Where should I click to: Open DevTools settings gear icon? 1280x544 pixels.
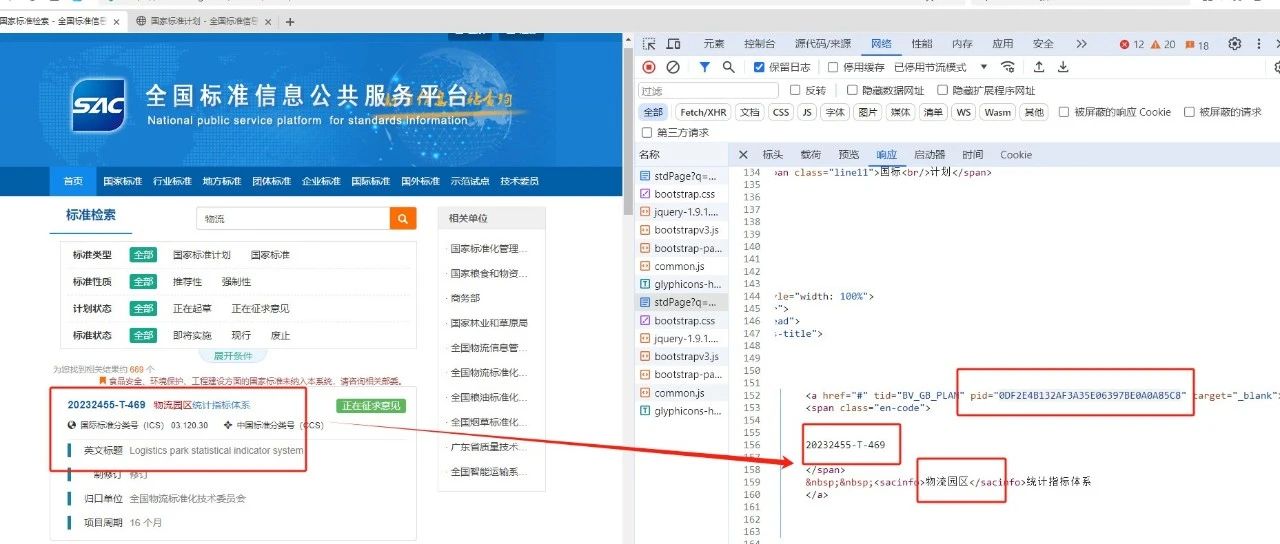(x=1235, y=44)
